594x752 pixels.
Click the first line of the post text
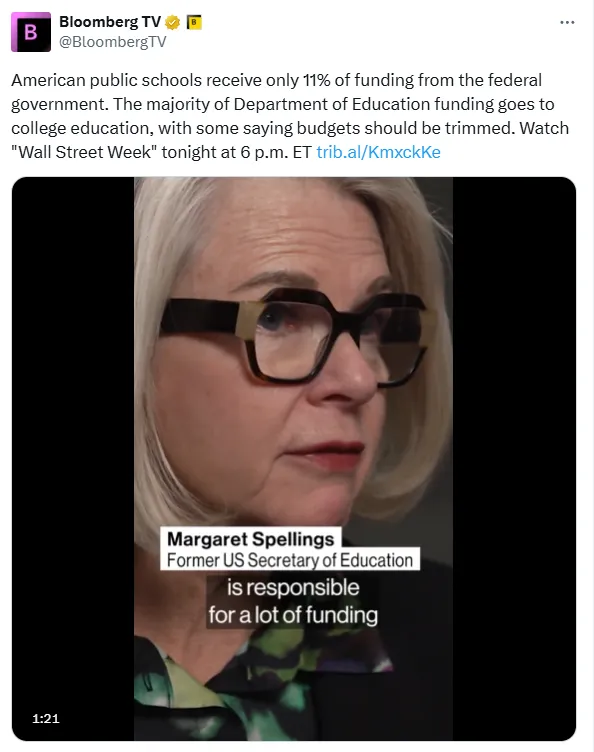click(x=277, y=80)
